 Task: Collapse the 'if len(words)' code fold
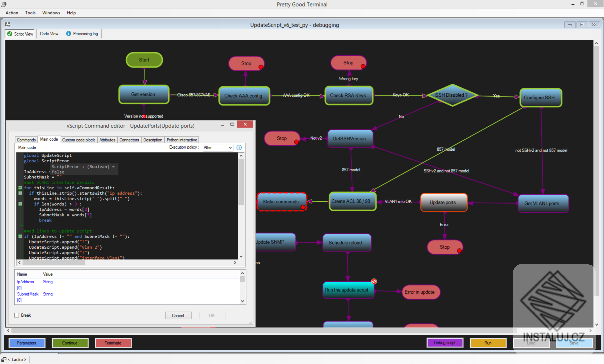tap(20, 204)
